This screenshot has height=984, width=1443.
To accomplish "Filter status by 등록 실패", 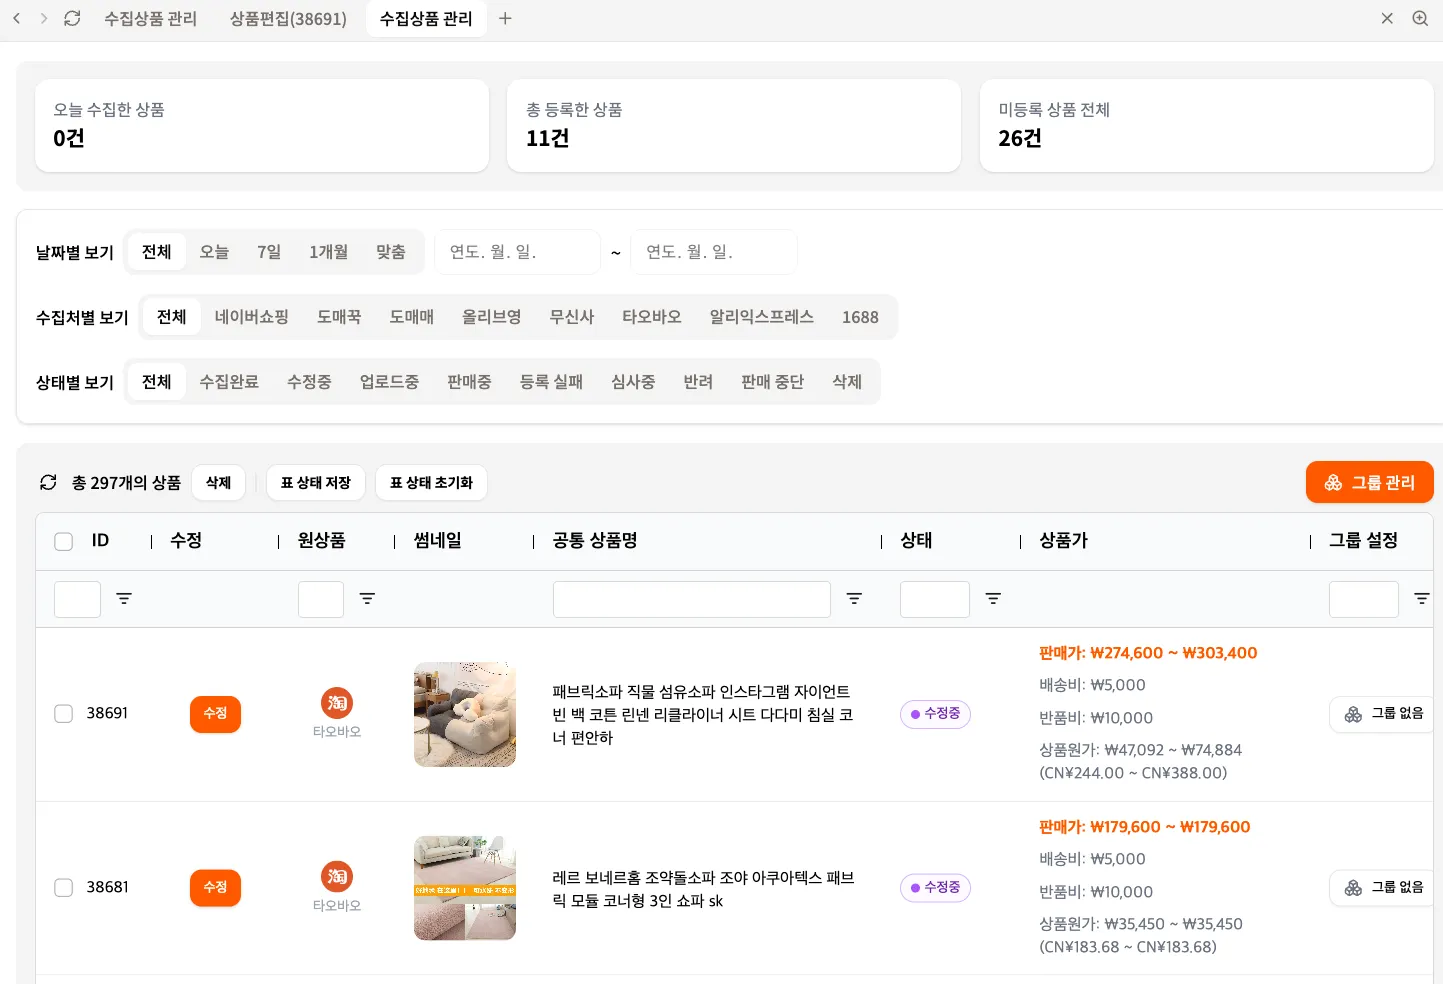I will coord(551,382).
